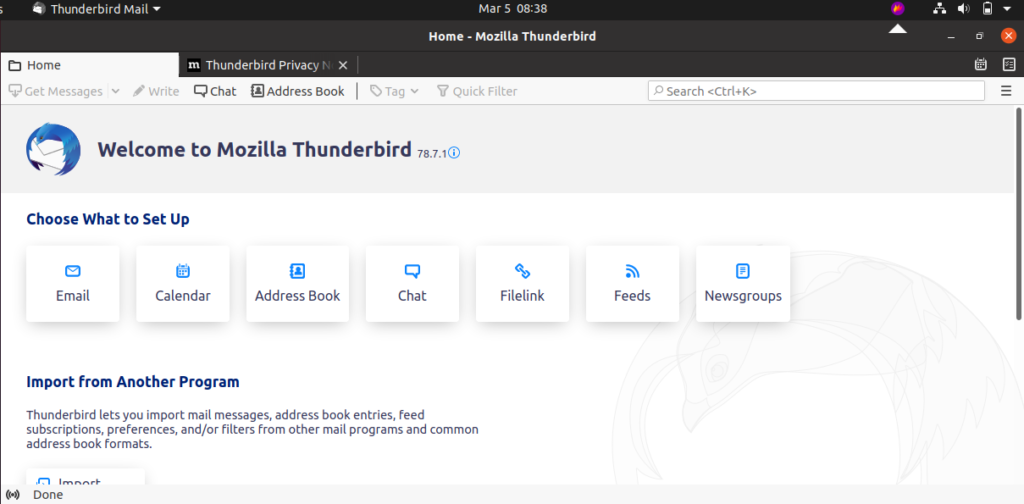Focus the Search Ctrl+K field
The width and height of the screenshot is (1024, 504).
tap(816, 91)
